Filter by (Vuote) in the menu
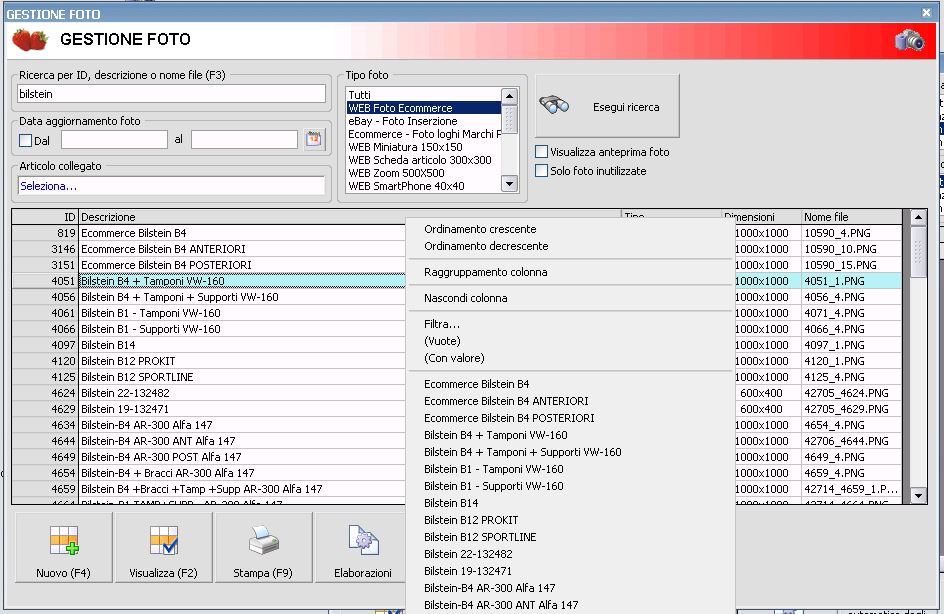The height and width of the screenshot is (614, 944). (442, 340)
